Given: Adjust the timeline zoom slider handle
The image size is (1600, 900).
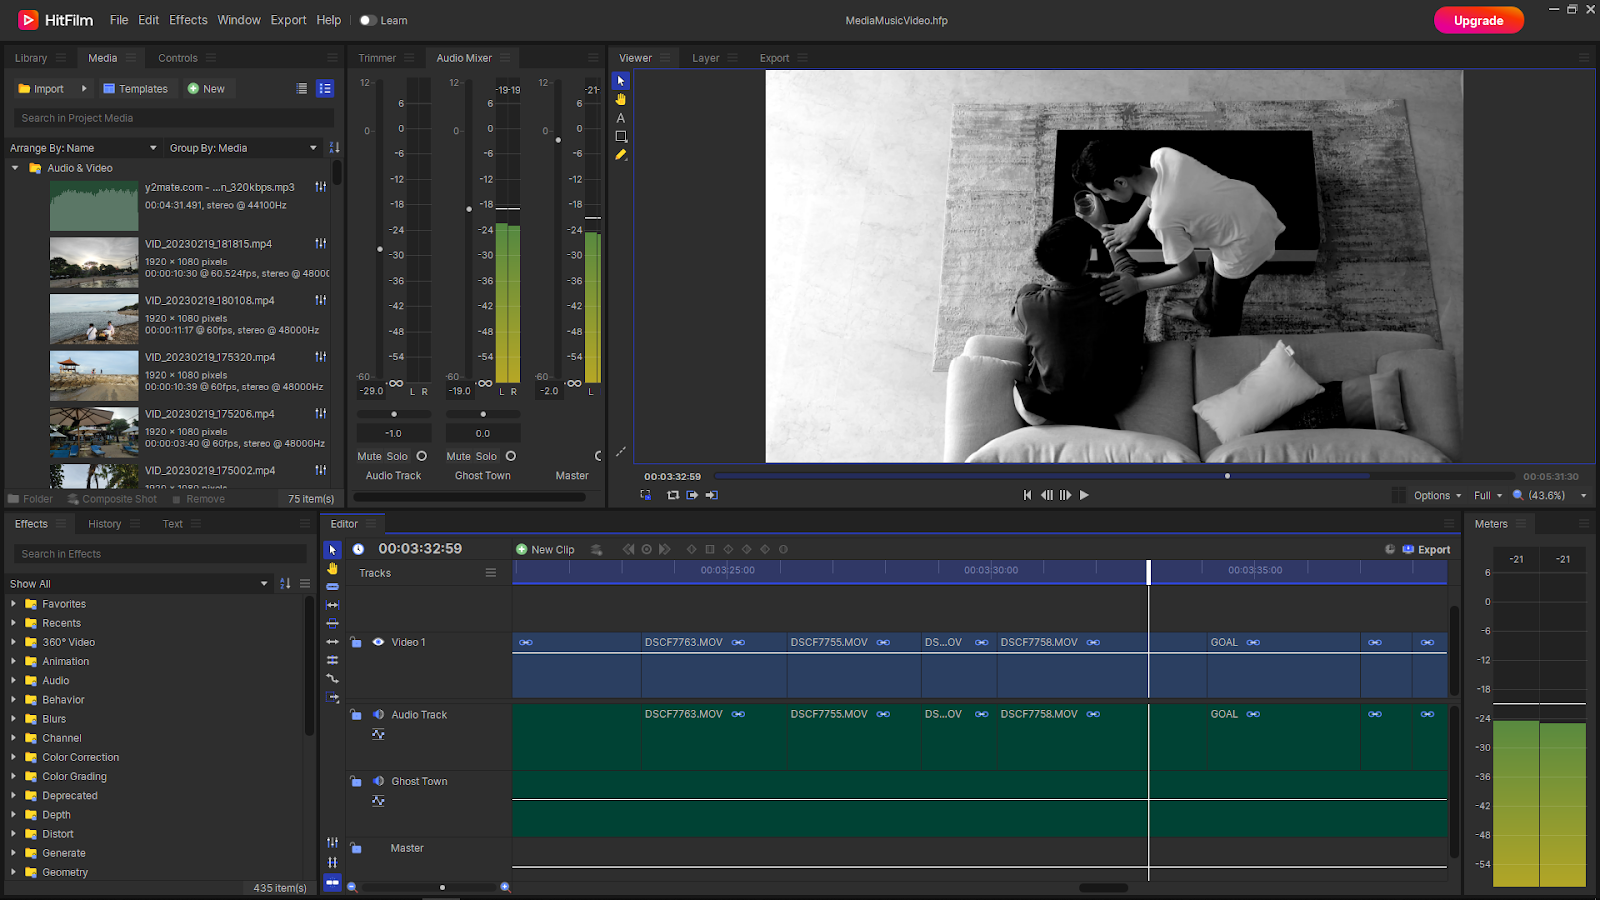Looking at the screenshot, I should pyautogui.click(x=442, y=887).
